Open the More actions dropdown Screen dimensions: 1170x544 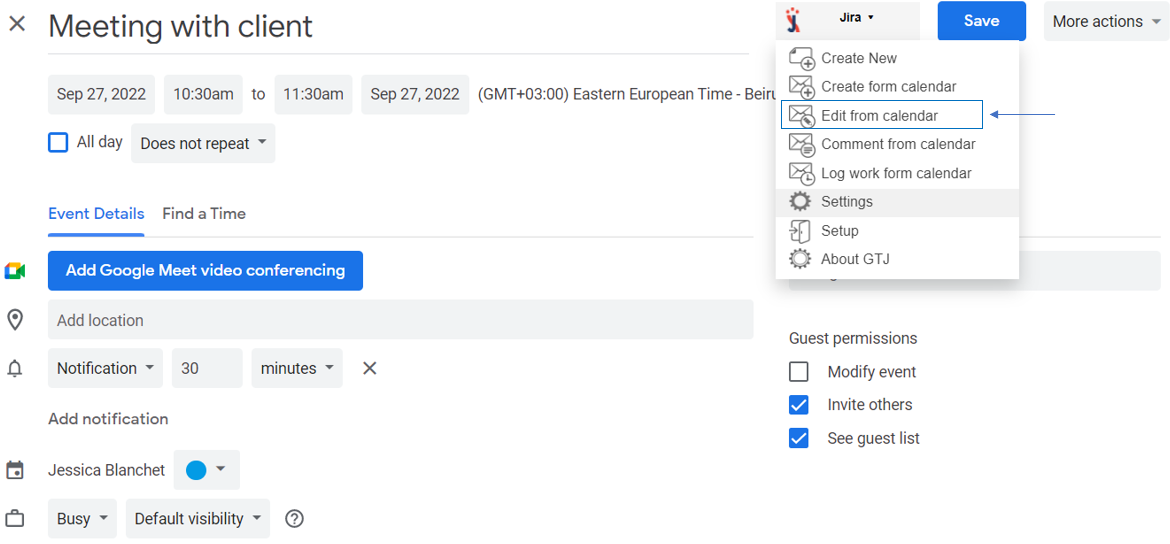[1106, 21]
